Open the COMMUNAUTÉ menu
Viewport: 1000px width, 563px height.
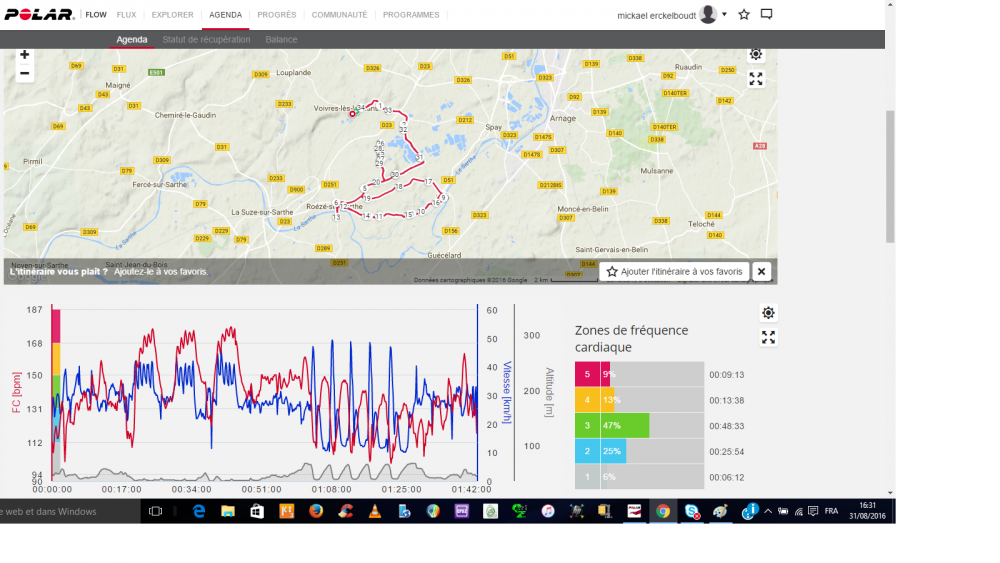(339, 15)
